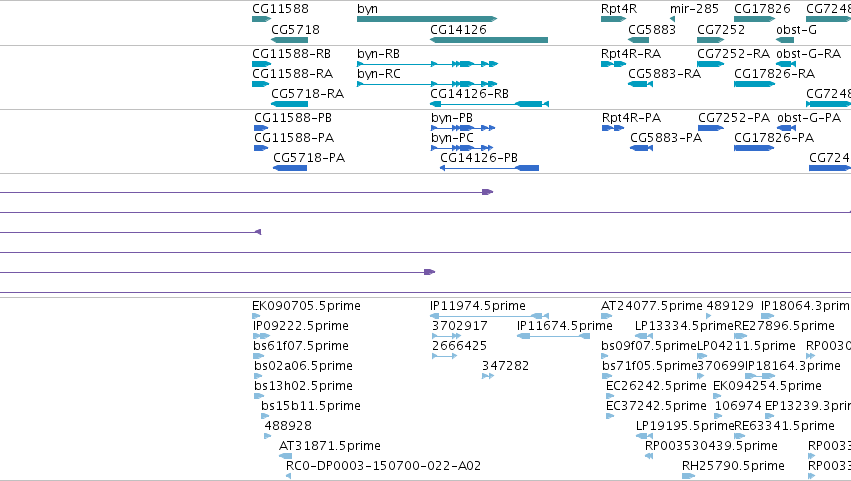This screenshot has height=481, width=851.
Task: Select EST LP19195.5prime
Action: 685,426
